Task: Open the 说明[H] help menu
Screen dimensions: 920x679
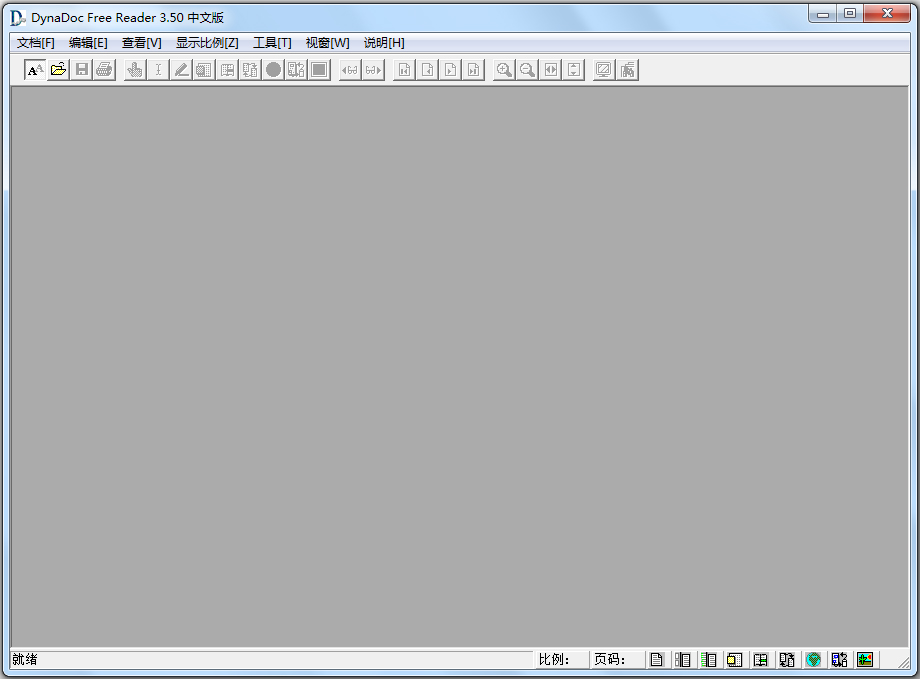Action: click(x=384, y=43)
